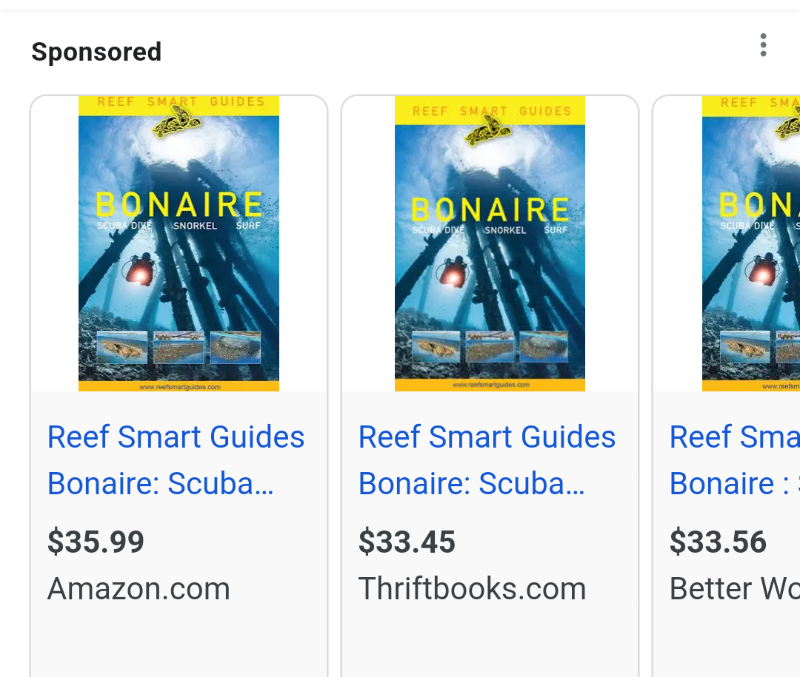The width and height of the screenshot is (800, 677).
Task: Click the scuba diver on the second cover
Action: [452, 273]
